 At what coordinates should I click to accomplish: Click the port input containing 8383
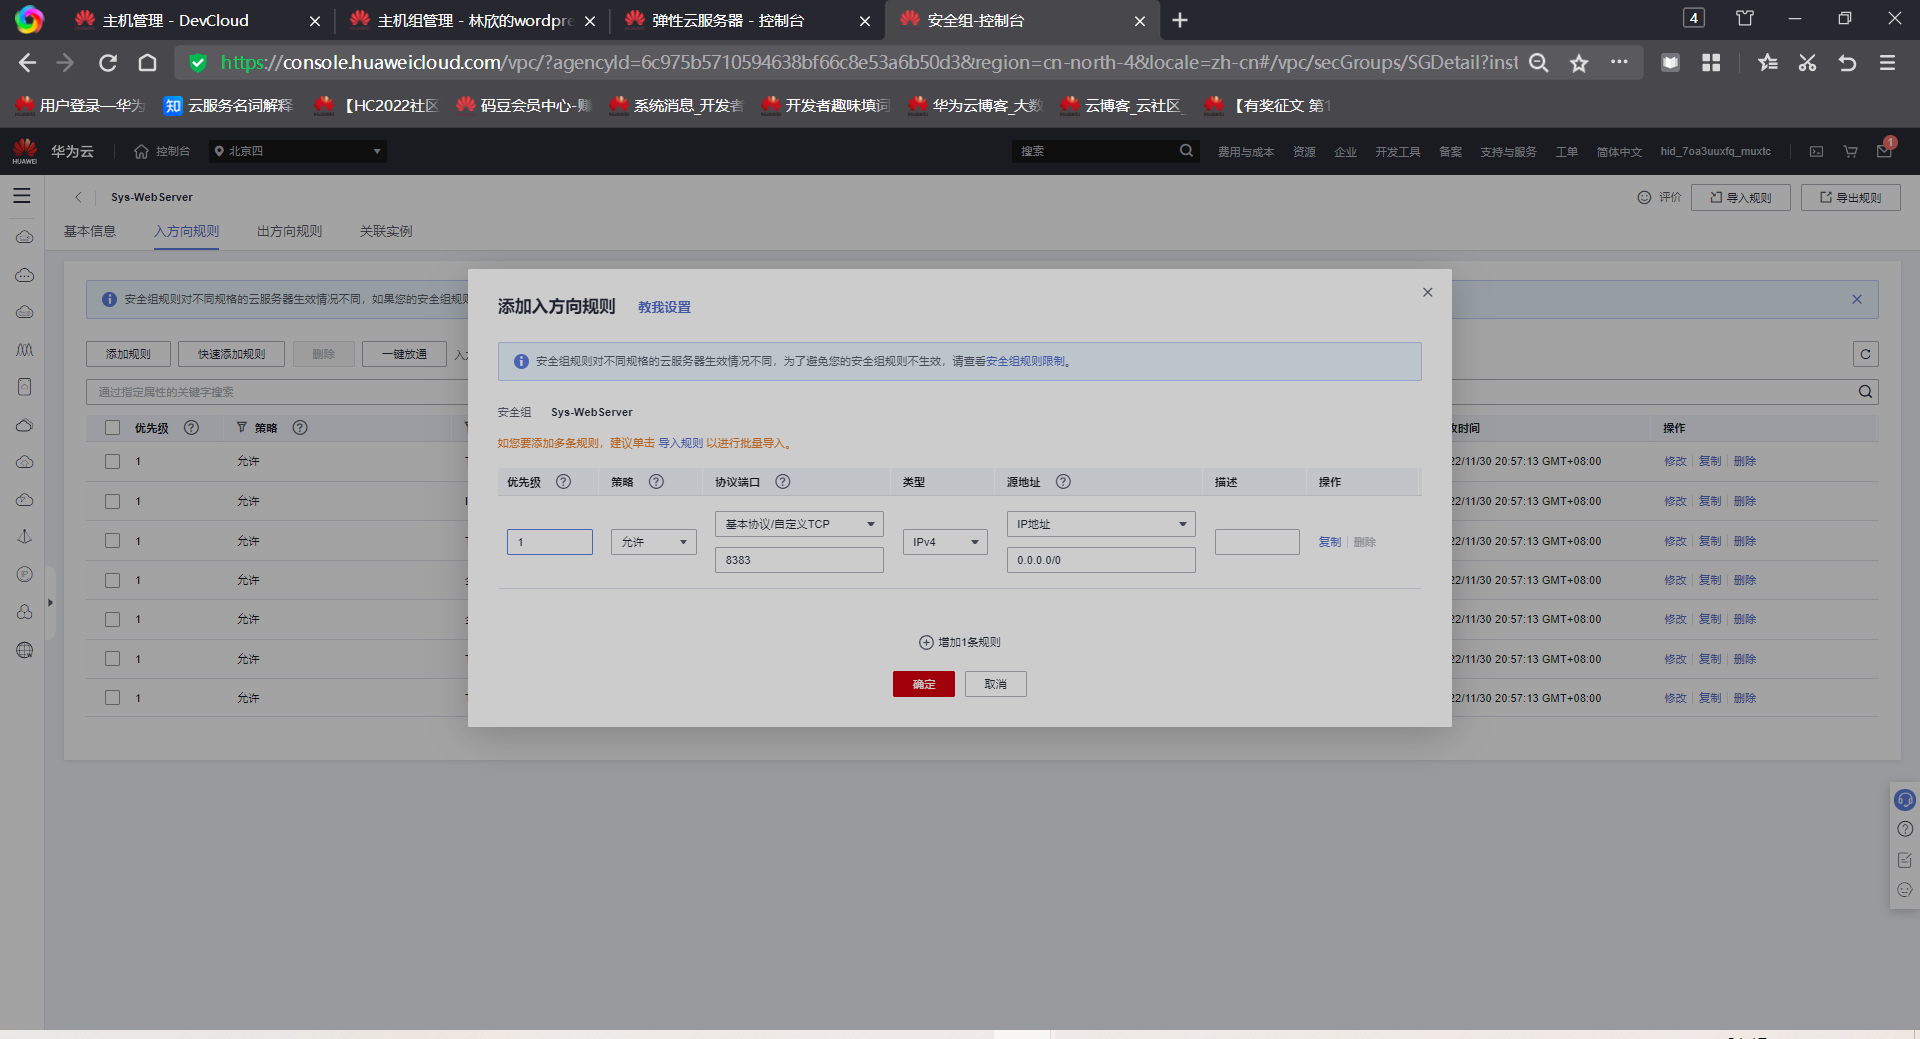[799, 560]
